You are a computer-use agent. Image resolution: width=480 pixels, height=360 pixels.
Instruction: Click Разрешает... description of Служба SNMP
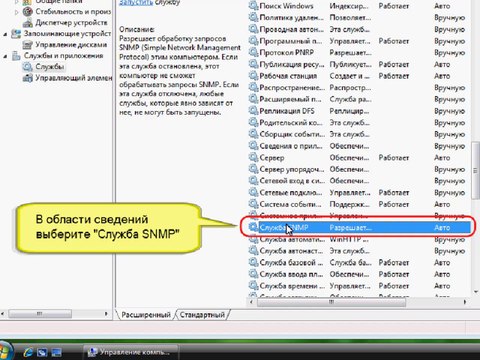point(350,227)
